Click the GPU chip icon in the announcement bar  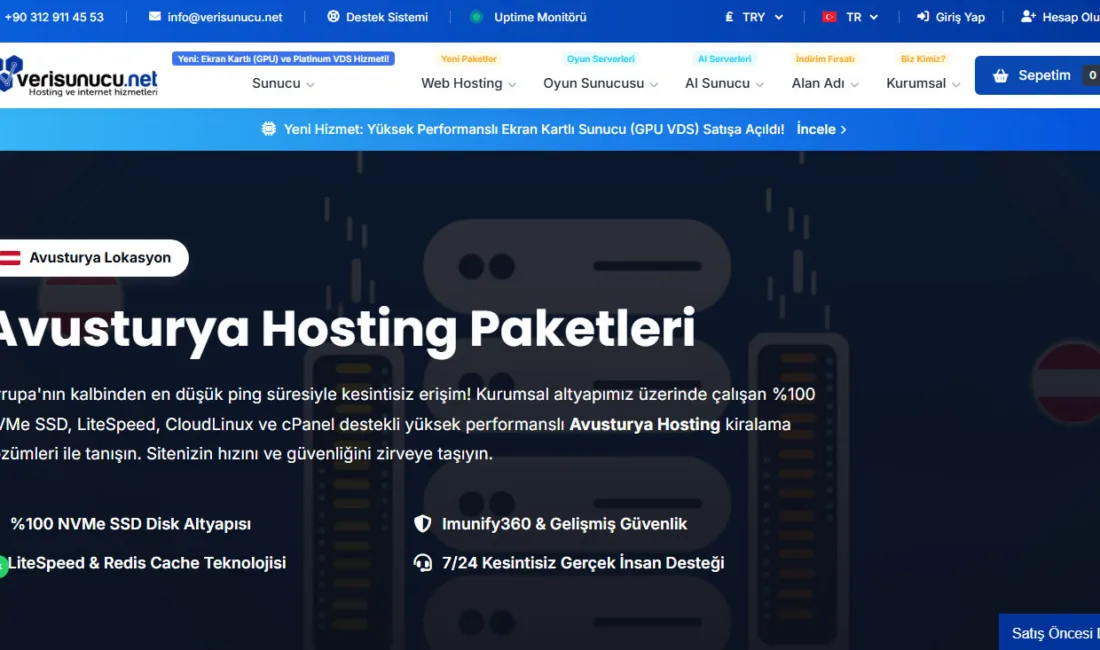coord(268,129)
